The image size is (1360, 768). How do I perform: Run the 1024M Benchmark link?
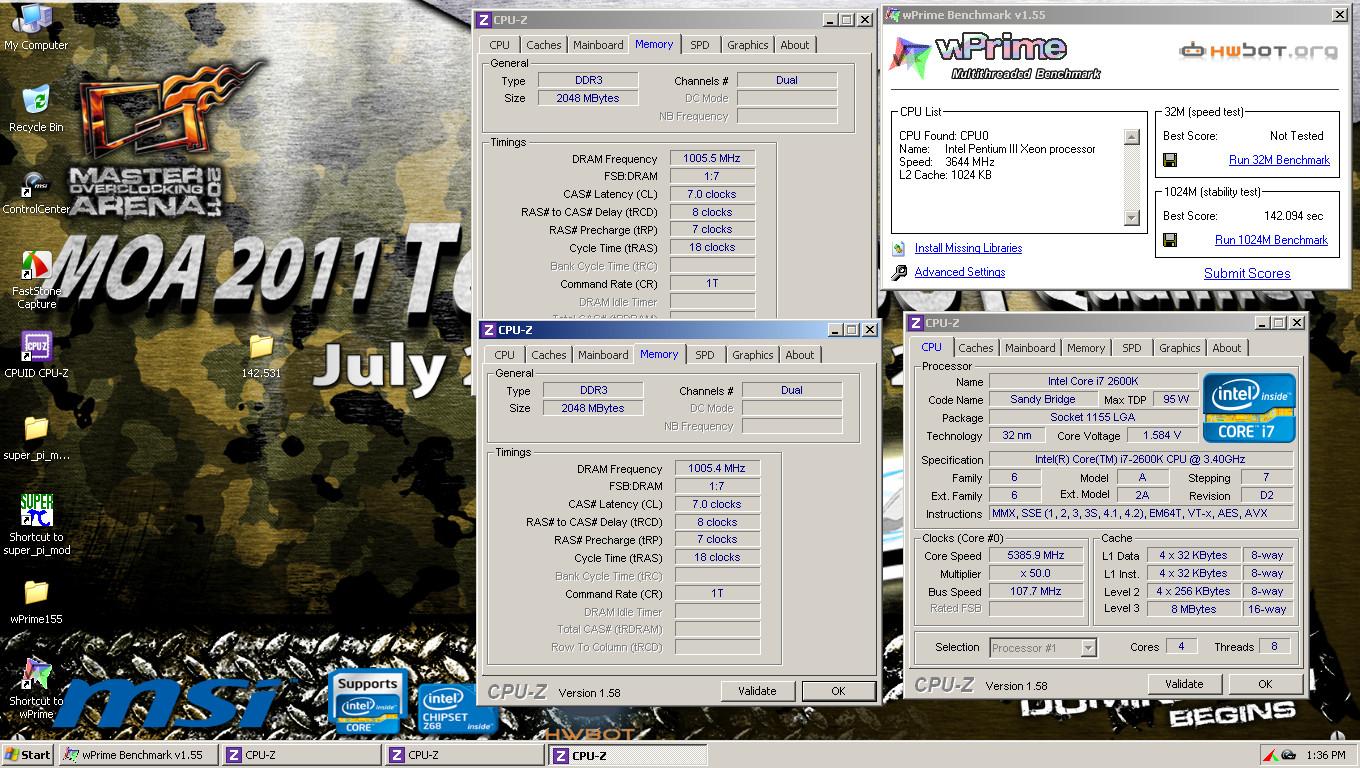[x=1271, y=240]
